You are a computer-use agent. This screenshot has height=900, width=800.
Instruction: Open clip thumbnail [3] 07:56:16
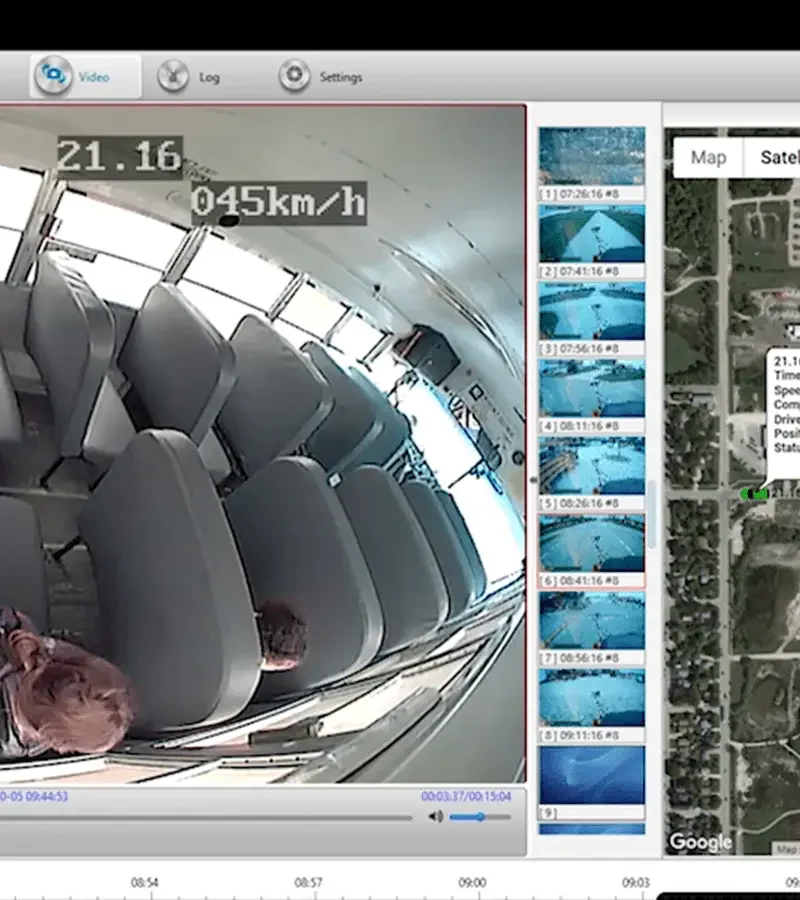(x=592, y=311)
